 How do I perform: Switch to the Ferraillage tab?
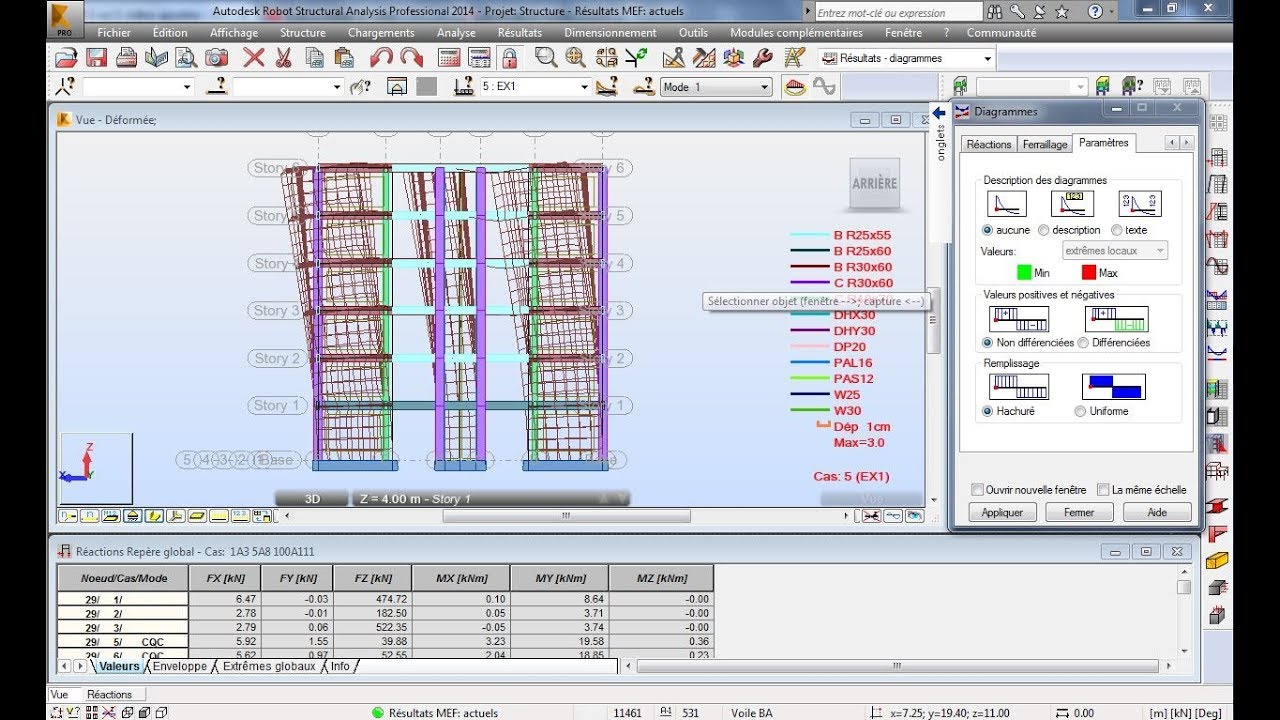point(1045,144)
